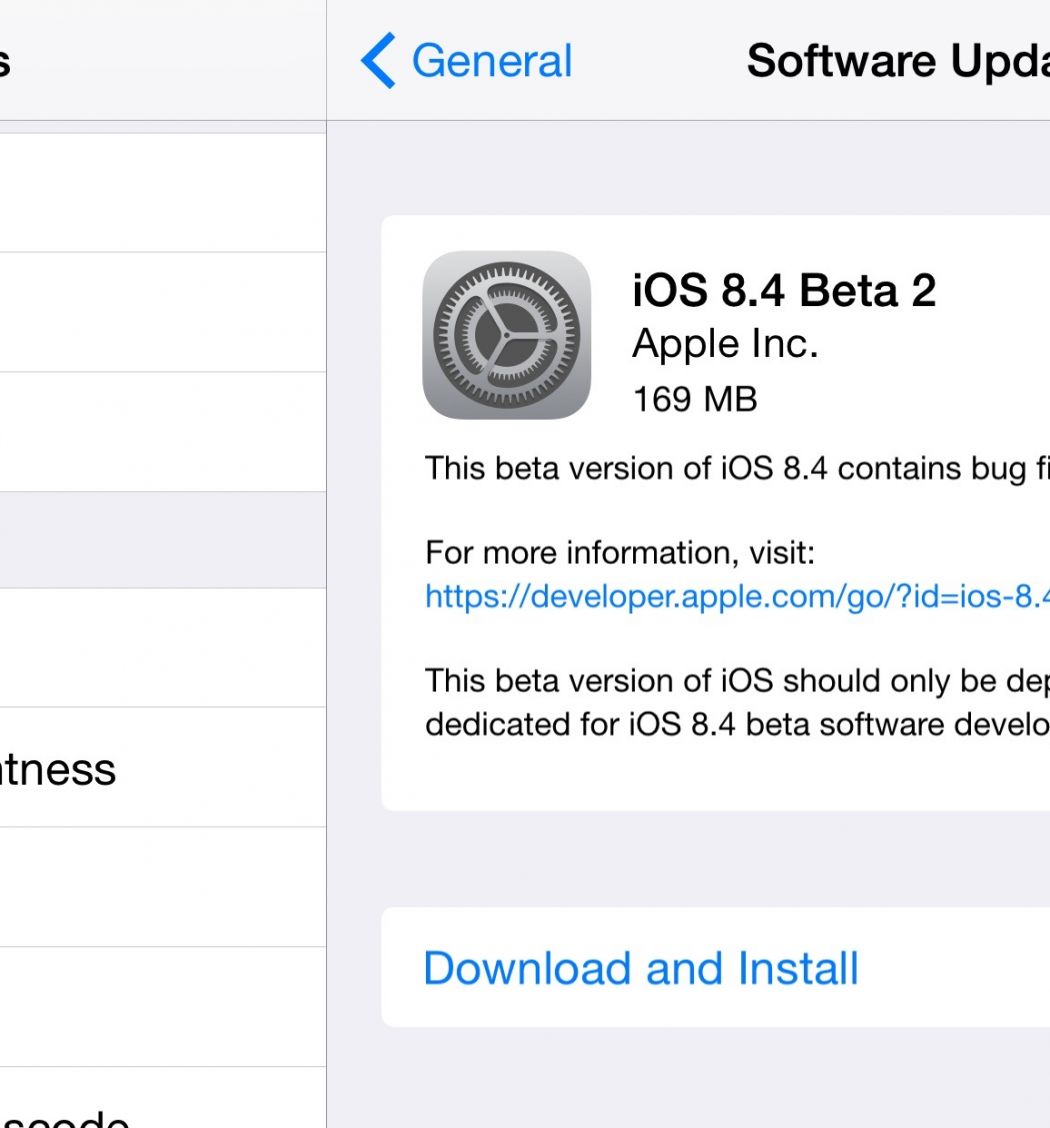
Task: Tap the 'dedicated for iOS 8.4 beta' line
Action: 736,723
